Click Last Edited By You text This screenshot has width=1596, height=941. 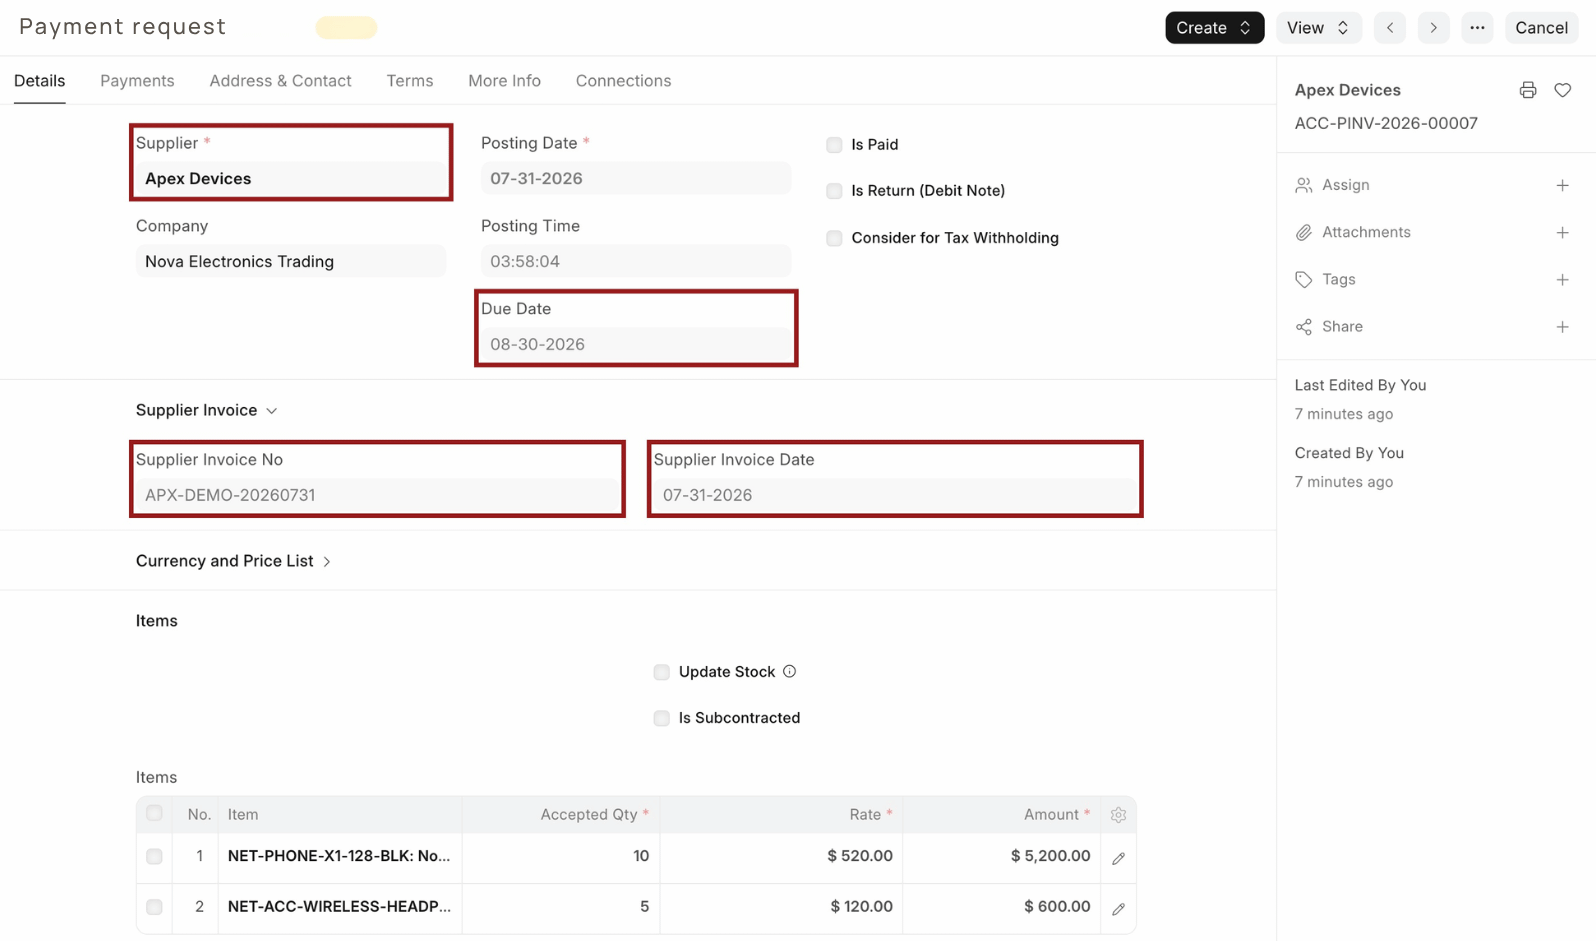(1360, 385)
